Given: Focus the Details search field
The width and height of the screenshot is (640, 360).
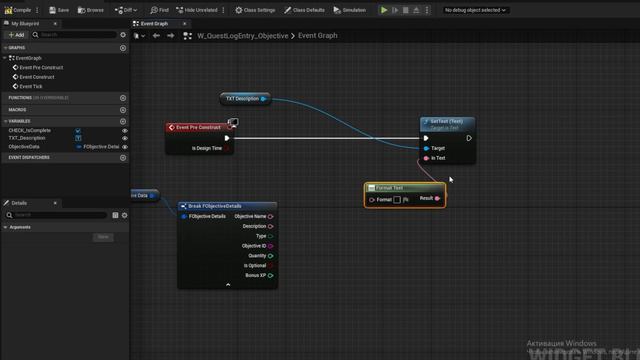Looking at the screenshot, I should (x=56, y=215).
